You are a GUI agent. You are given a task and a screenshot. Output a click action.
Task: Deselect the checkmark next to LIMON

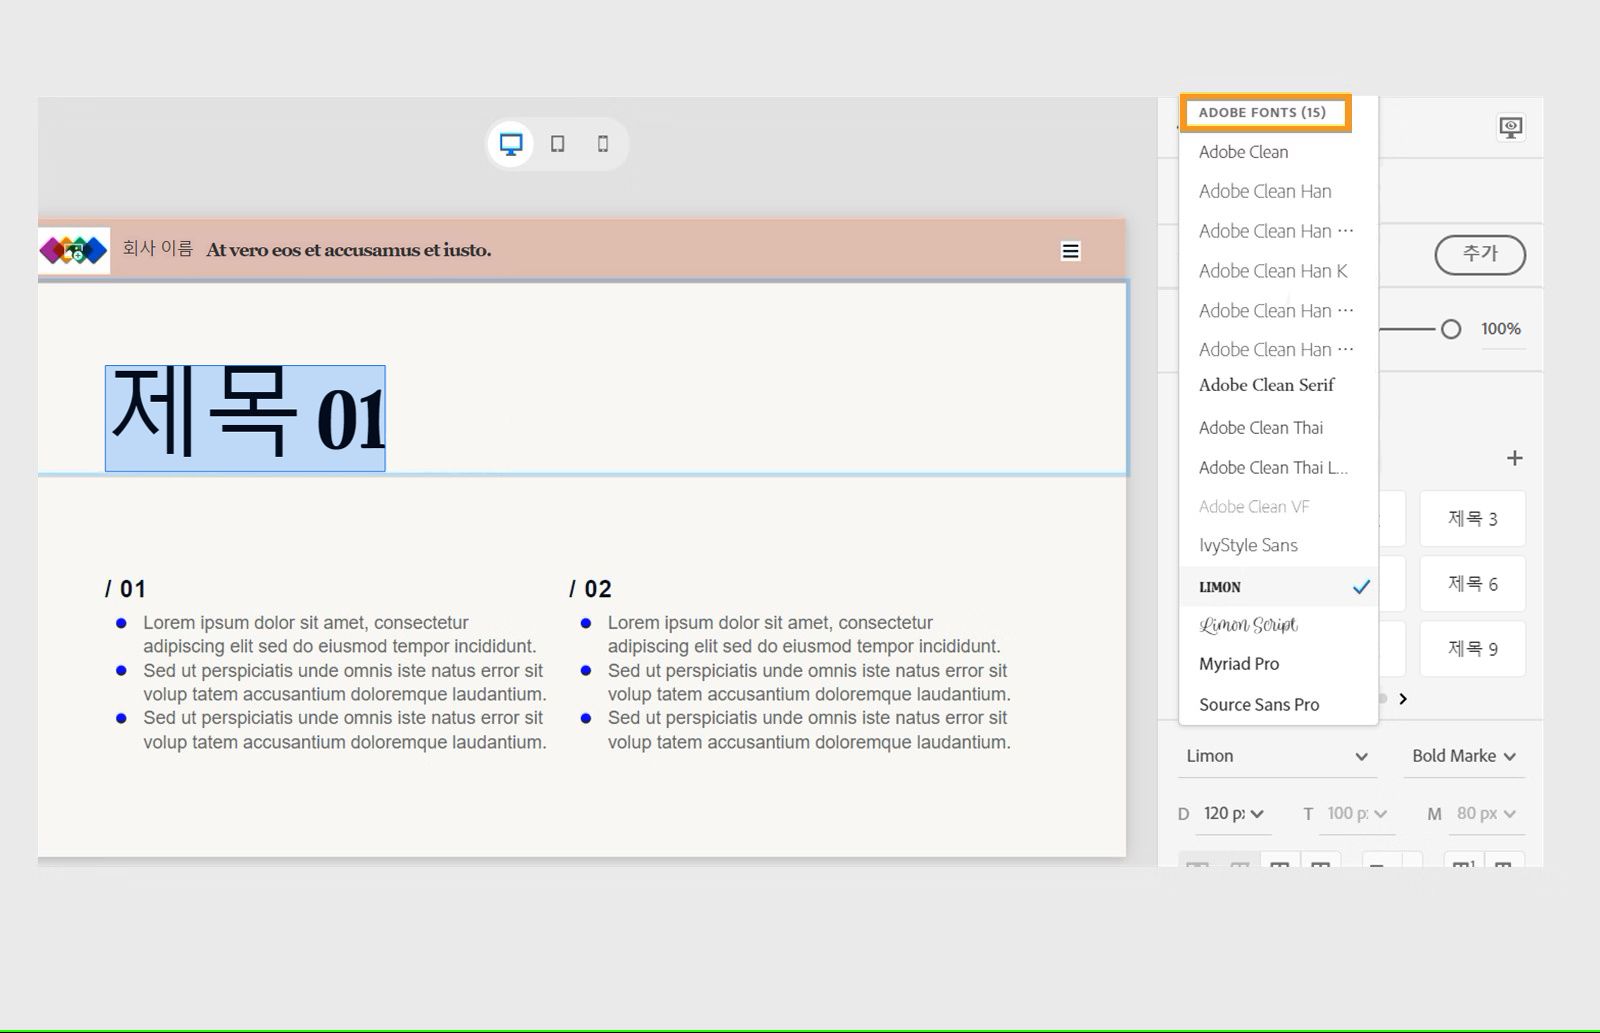point(1361,587)
